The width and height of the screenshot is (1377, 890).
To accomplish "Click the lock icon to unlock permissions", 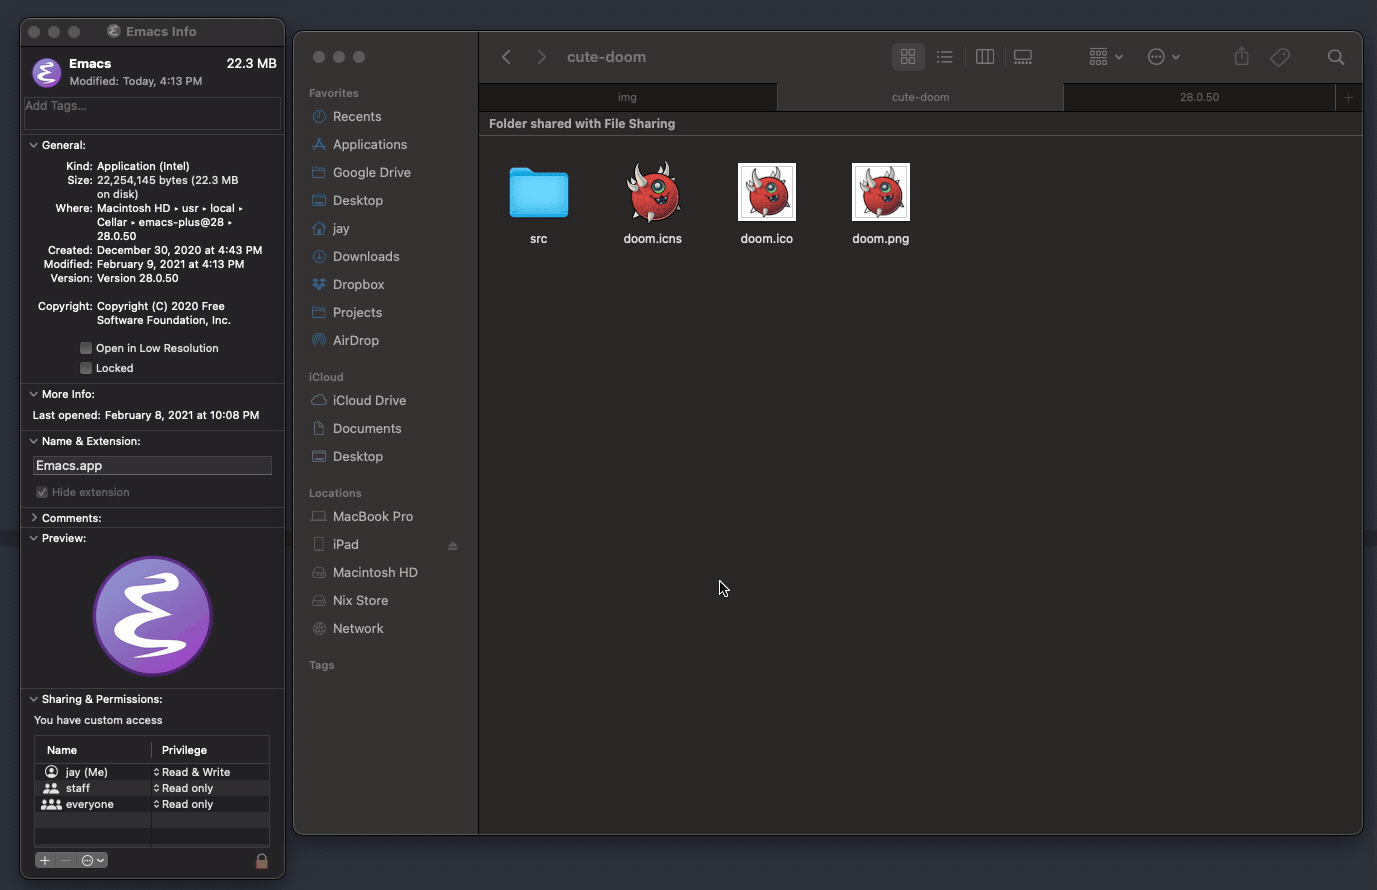I will coord(262,861).
